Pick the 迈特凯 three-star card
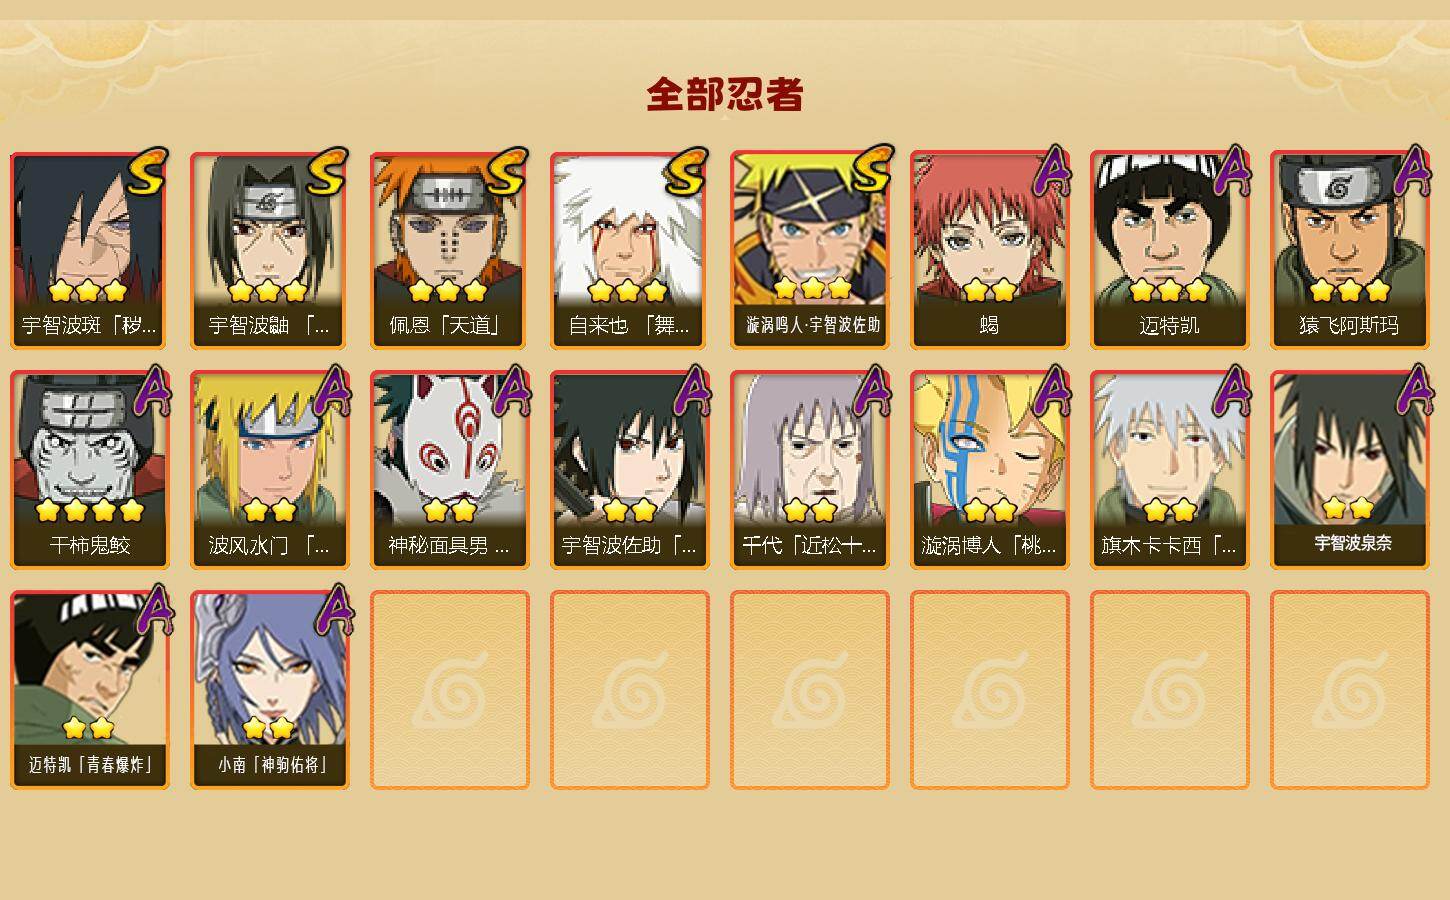 click(x=1169, y=250)
